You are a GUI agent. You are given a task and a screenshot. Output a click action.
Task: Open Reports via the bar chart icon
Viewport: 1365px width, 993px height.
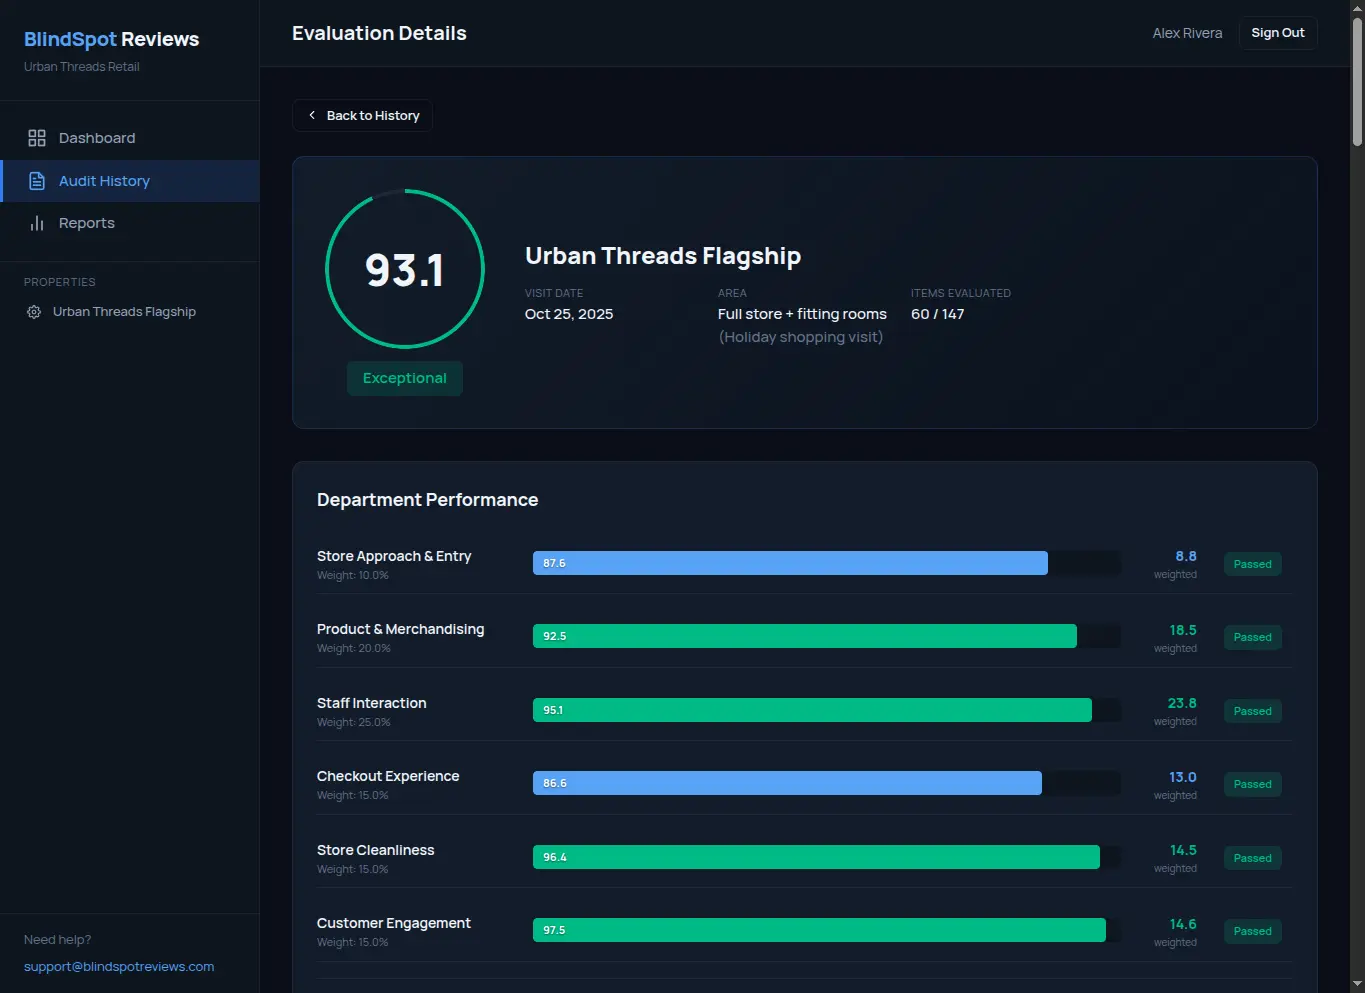click(37, 223)
